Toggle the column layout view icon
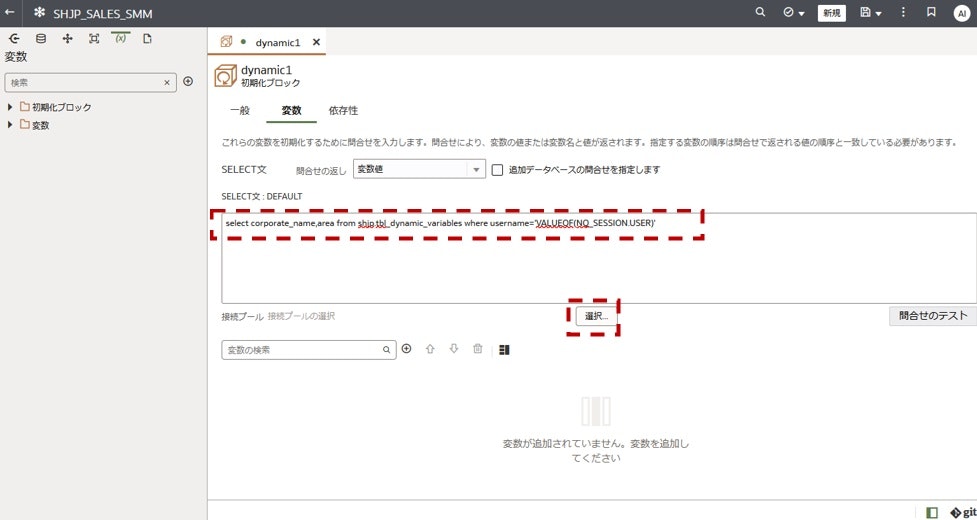Screen dimensions: 977x520 [x=504, y=350]
